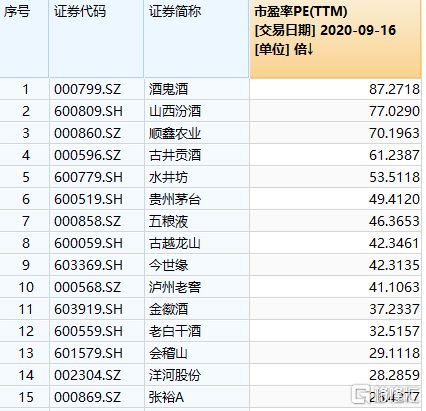Image resolution: width=426 pixels, height=411 pixels.
Task: Click PE value 53.5118
Action: (x=394, y=177)
